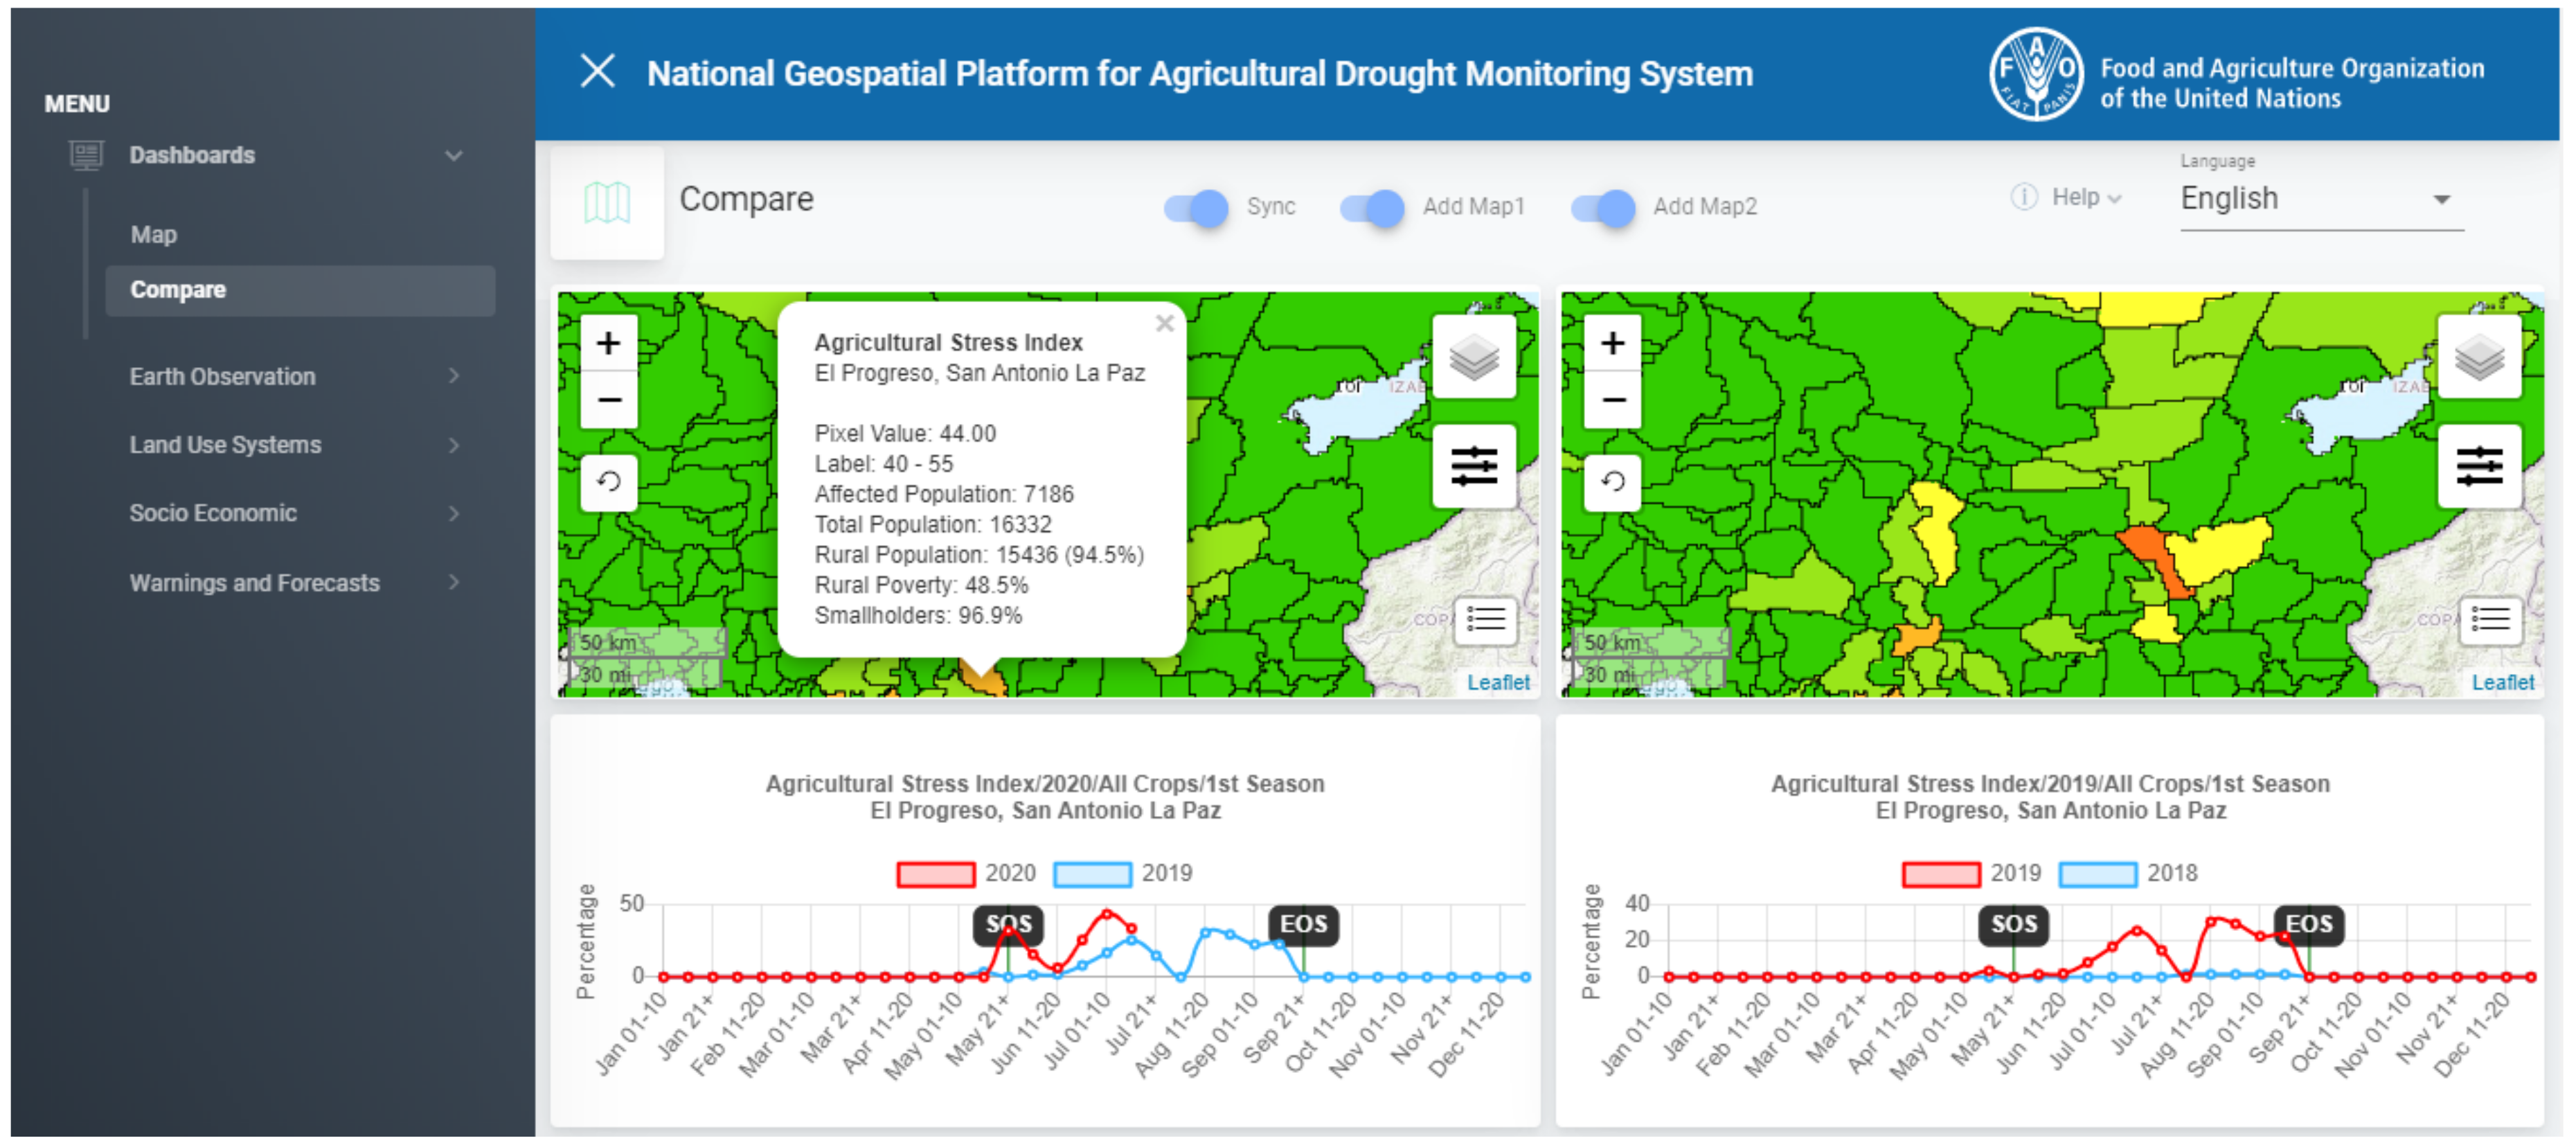Close the Agricultural Stress Index popup
Screen dimensions: 2576x1145
[1164, 324]
